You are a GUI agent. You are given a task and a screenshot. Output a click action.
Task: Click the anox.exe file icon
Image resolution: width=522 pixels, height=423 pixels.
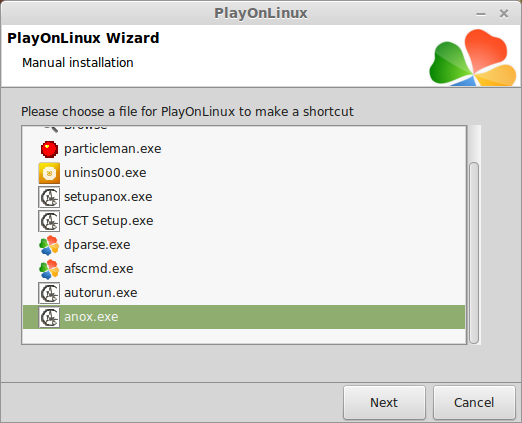coord(49,317)
